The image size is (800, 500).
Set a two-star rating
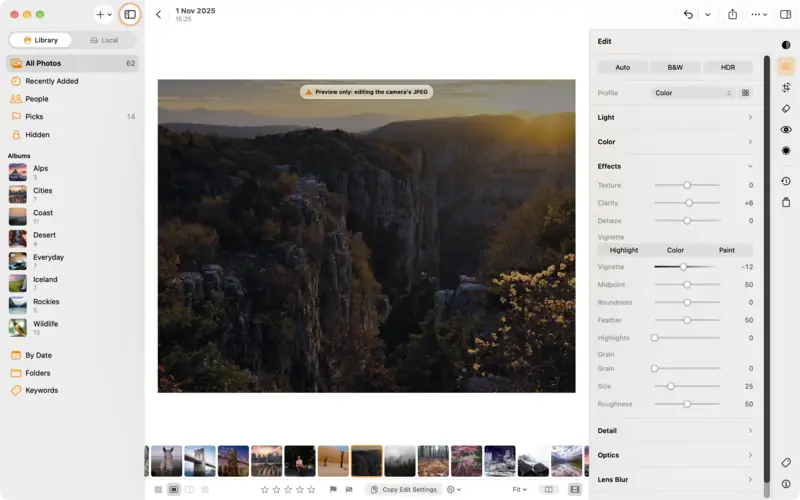[276, 490]
